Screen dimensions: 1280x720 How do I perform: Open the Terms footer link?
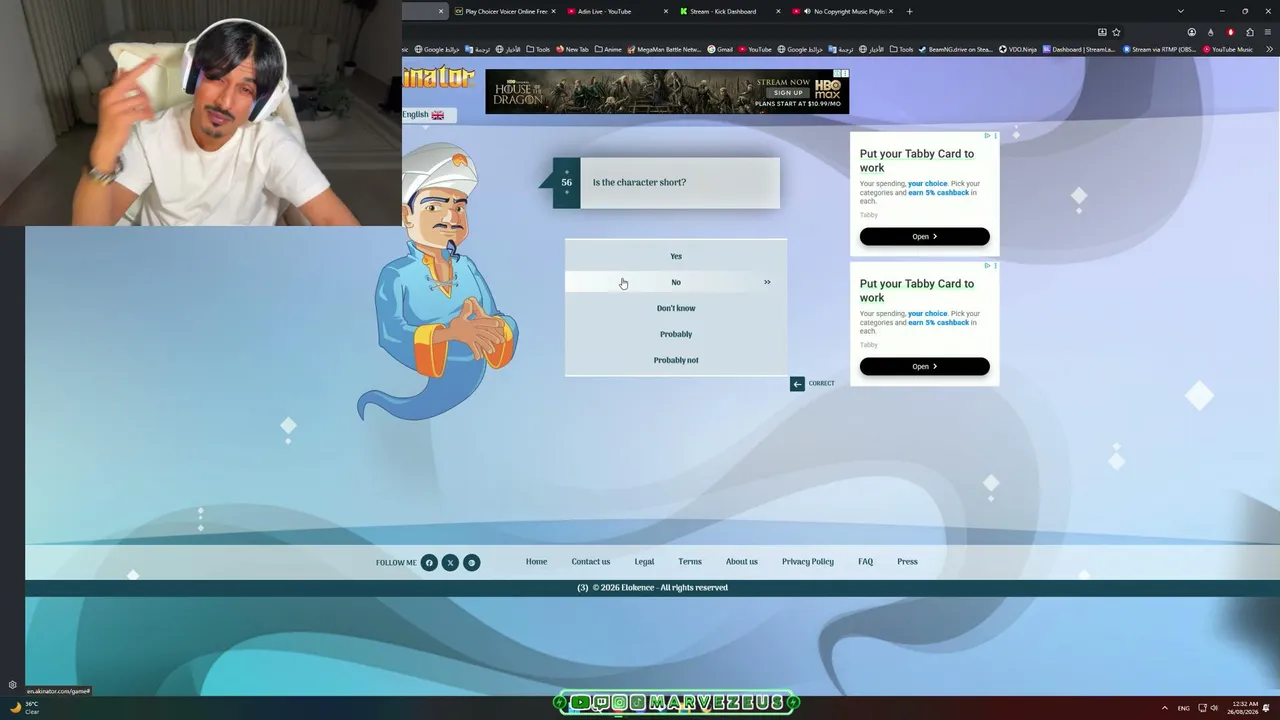[x=690, y=562]
